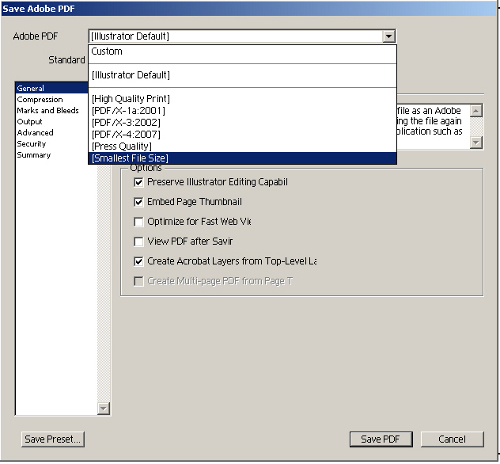Click the Save Preset button
Image resolution: width=500 pixels, height=464 pixels.
tap(53, 439)
